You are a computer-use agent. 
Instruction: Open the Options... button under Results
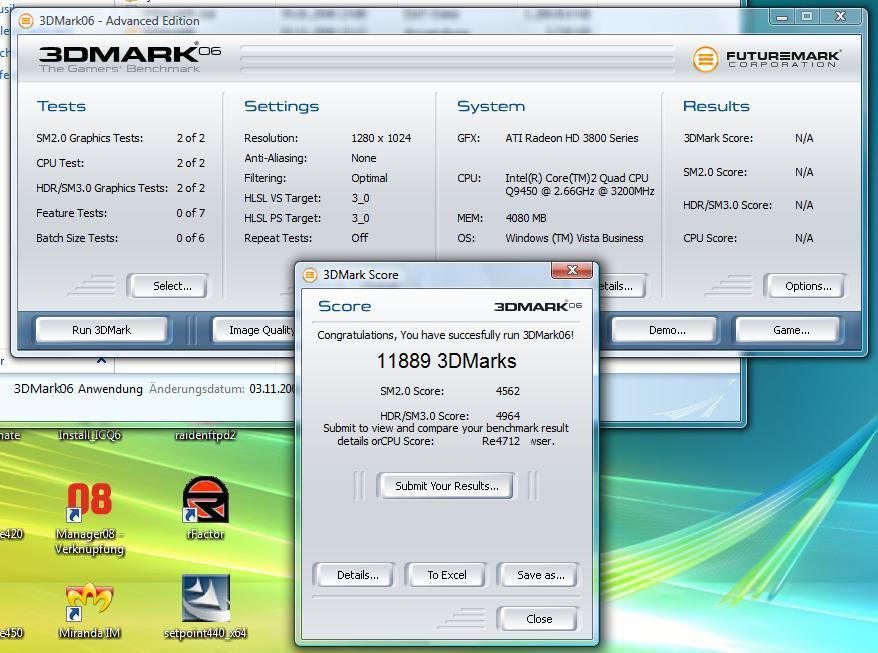[807, 286]
